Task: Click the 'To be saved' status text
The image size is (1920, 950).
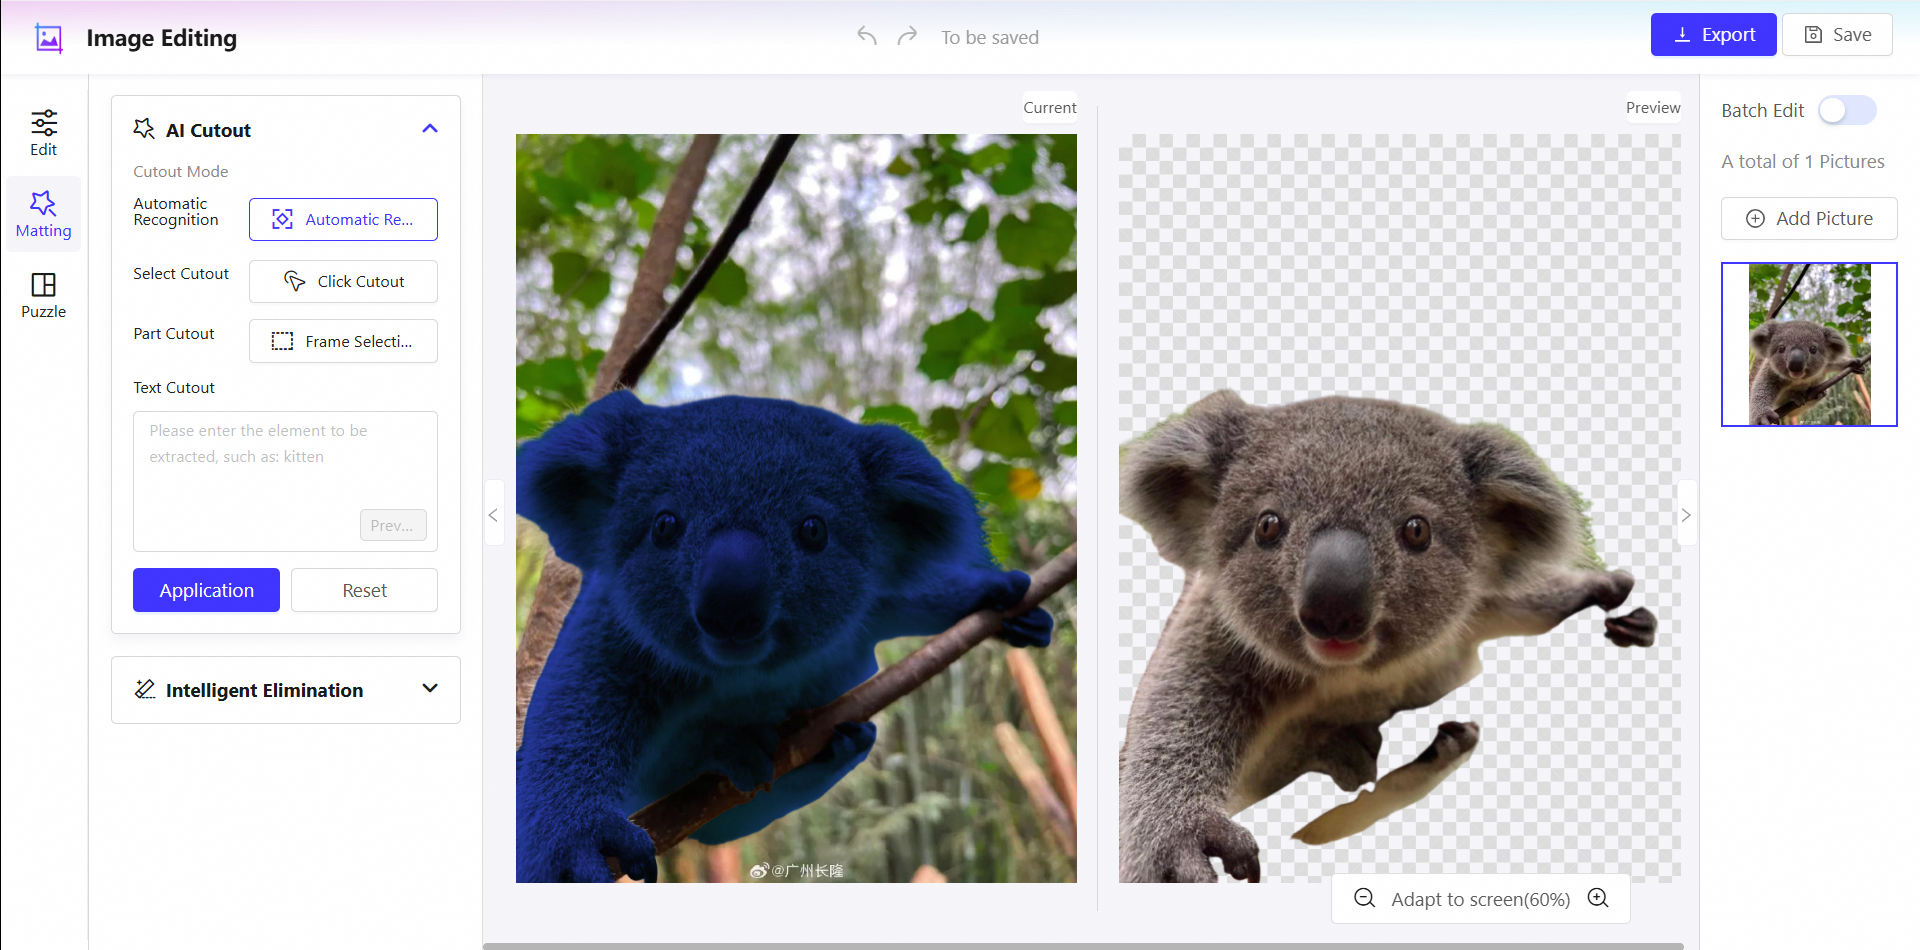Action: (990, 38)
